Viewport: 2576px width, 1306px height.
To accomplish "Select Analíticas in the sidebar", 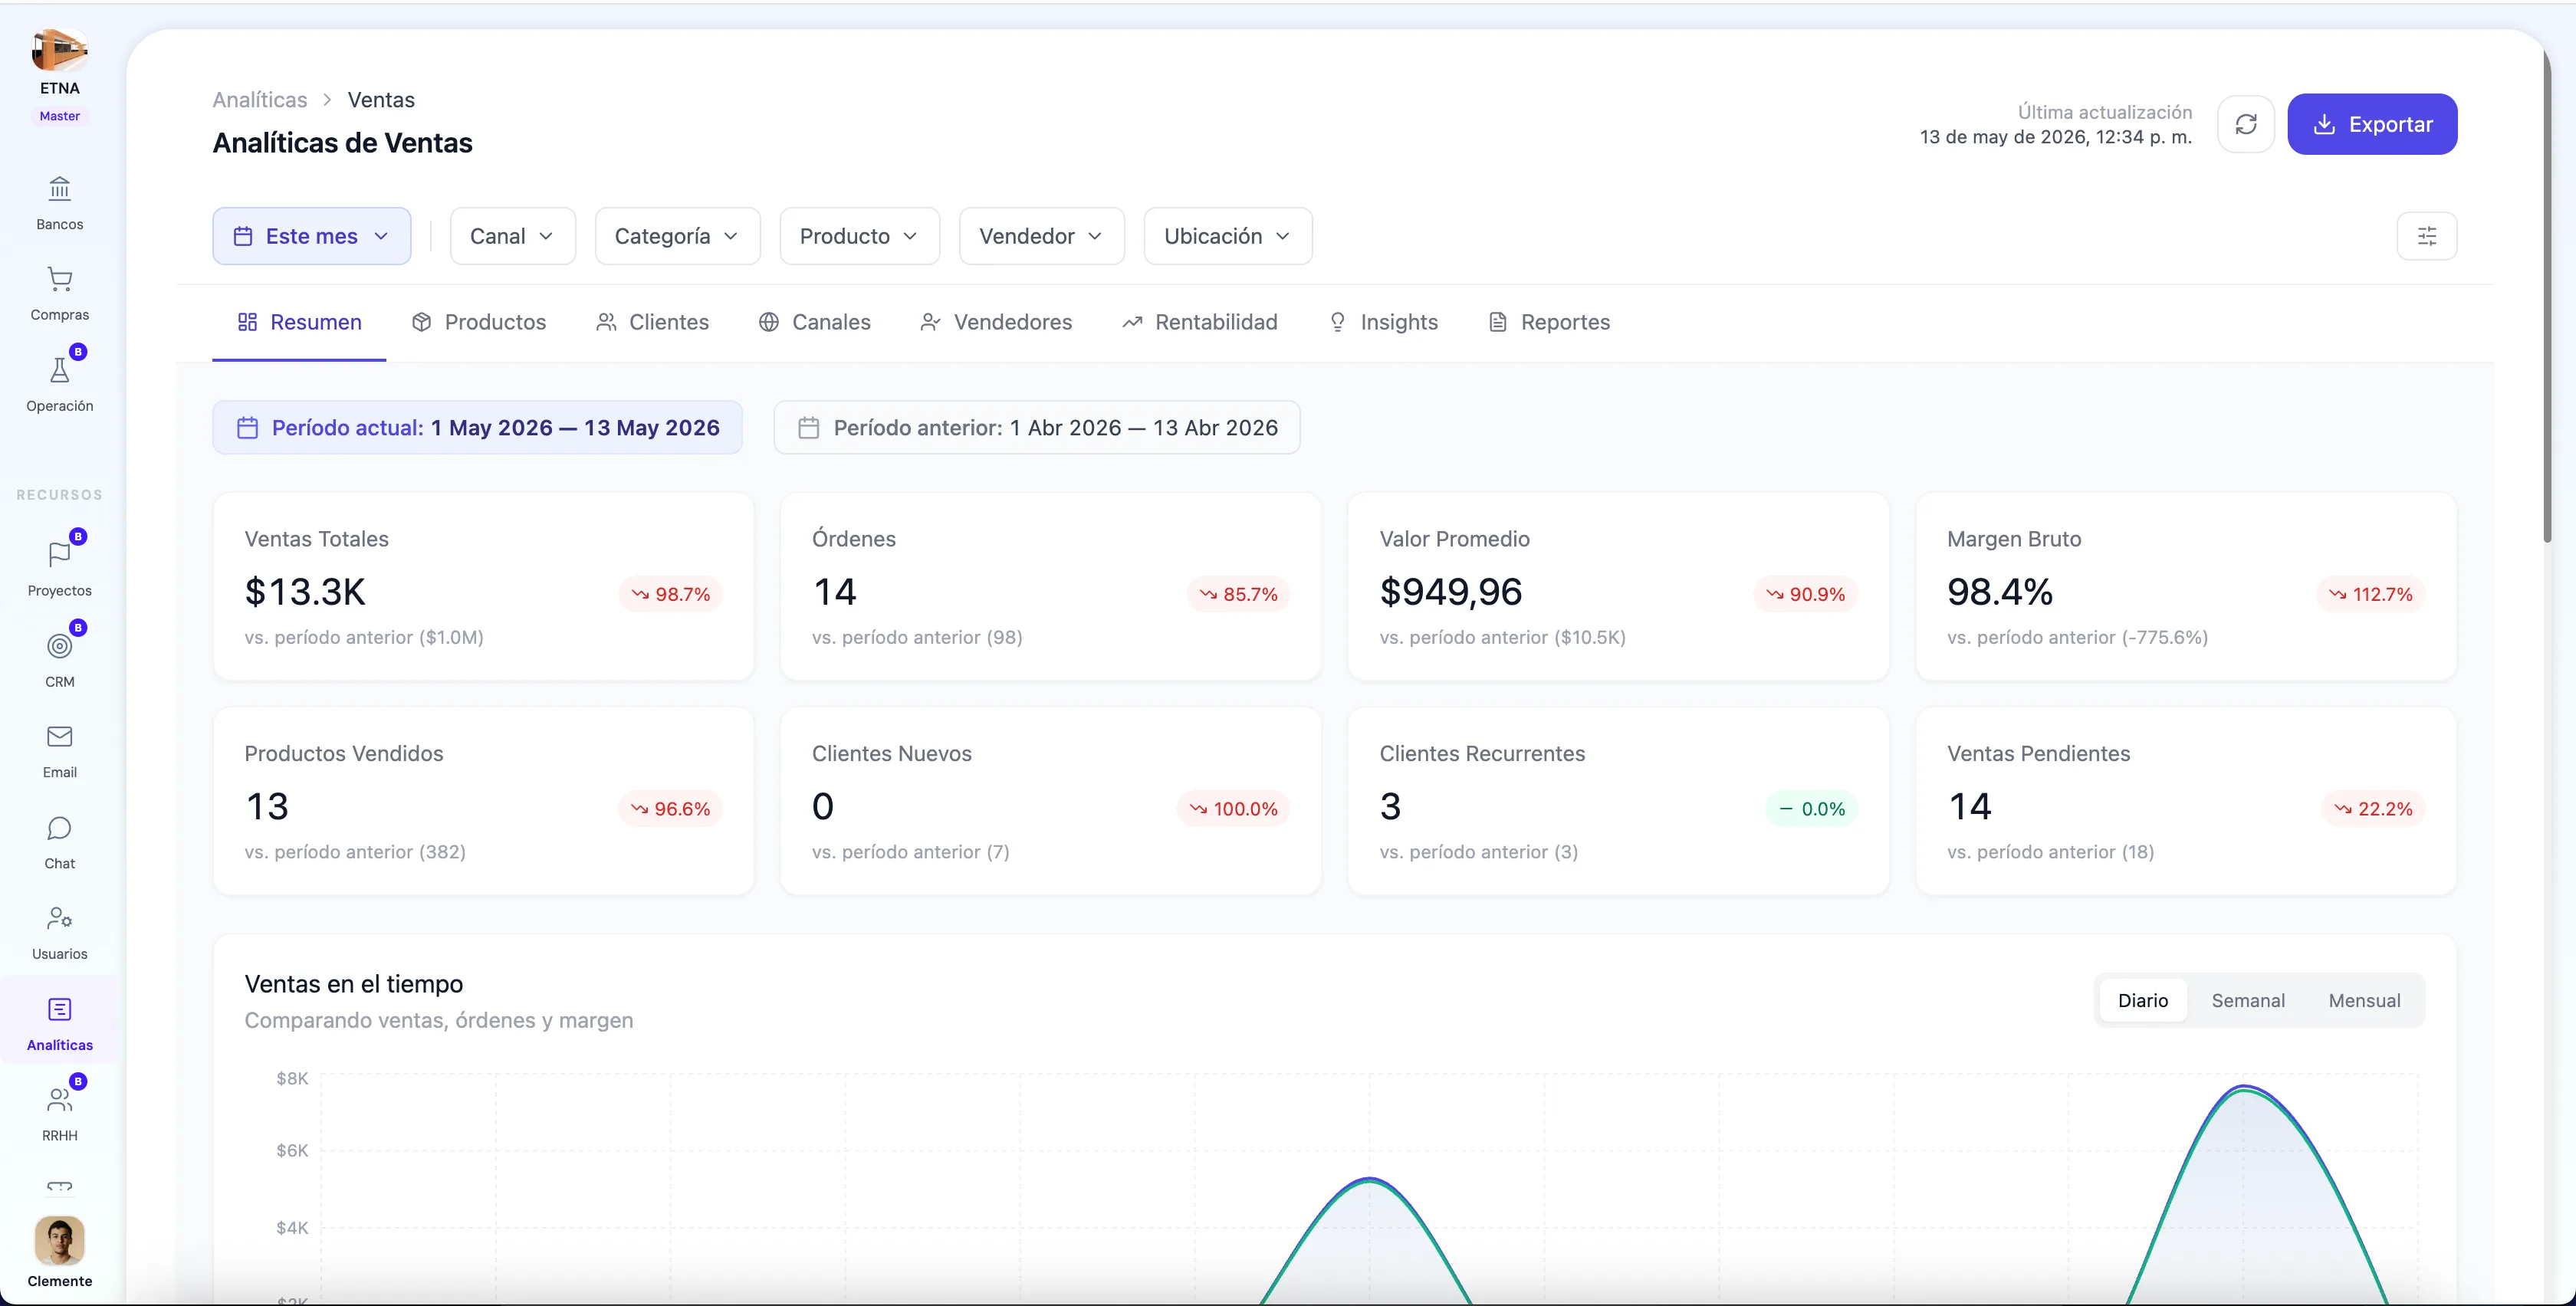I will 60,1024.
